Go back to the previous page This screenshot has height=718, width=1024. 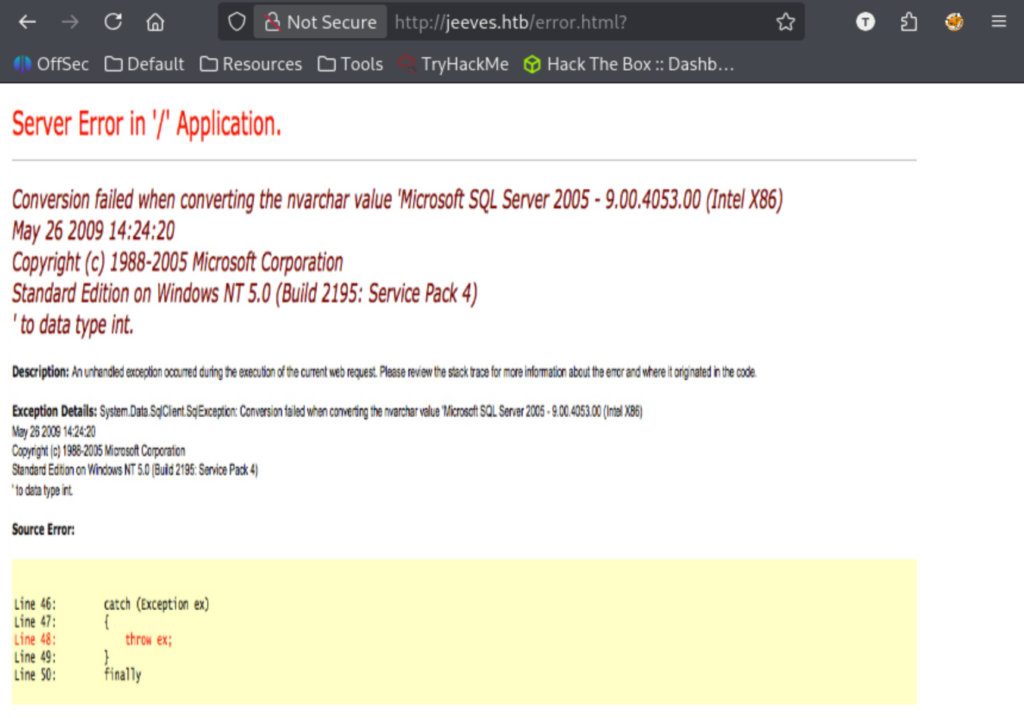[27, 22]
